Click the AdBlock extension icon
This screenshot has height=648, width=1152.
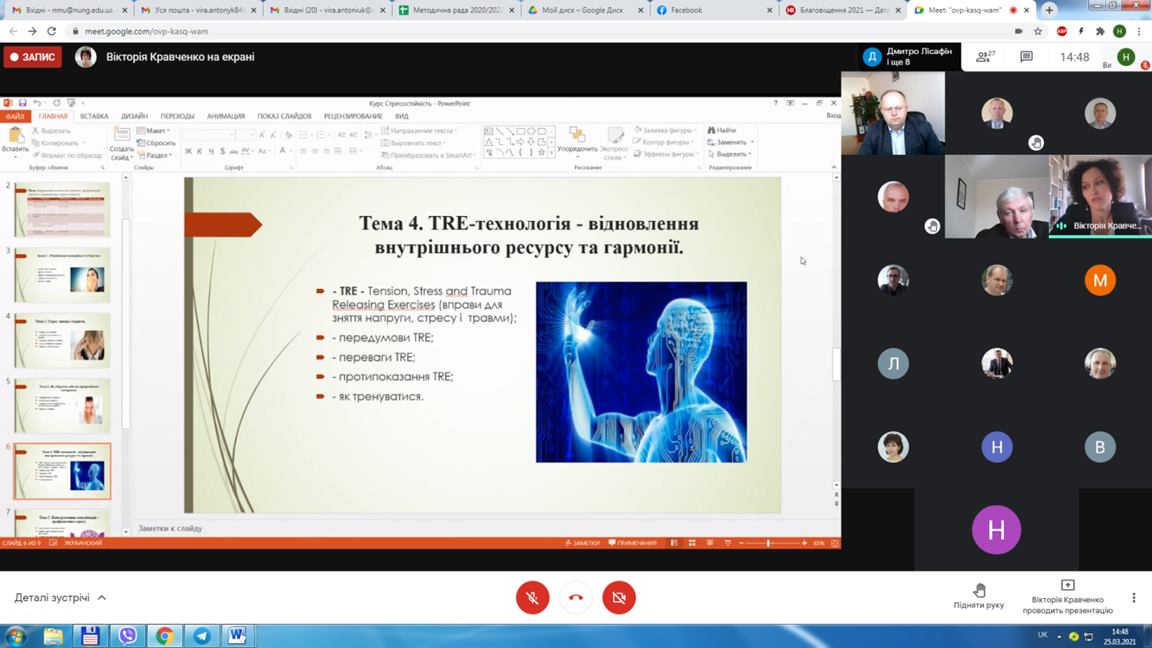click(1062, 31)
